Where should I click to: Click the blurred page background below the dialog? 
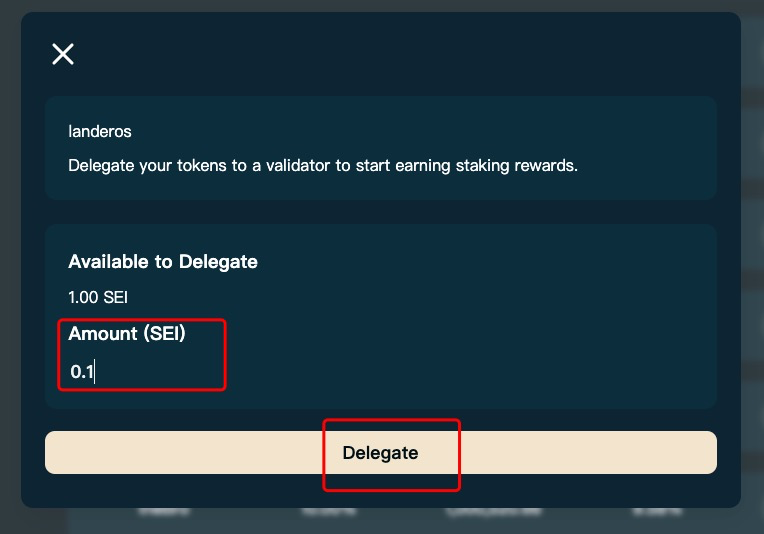(400, 522)
